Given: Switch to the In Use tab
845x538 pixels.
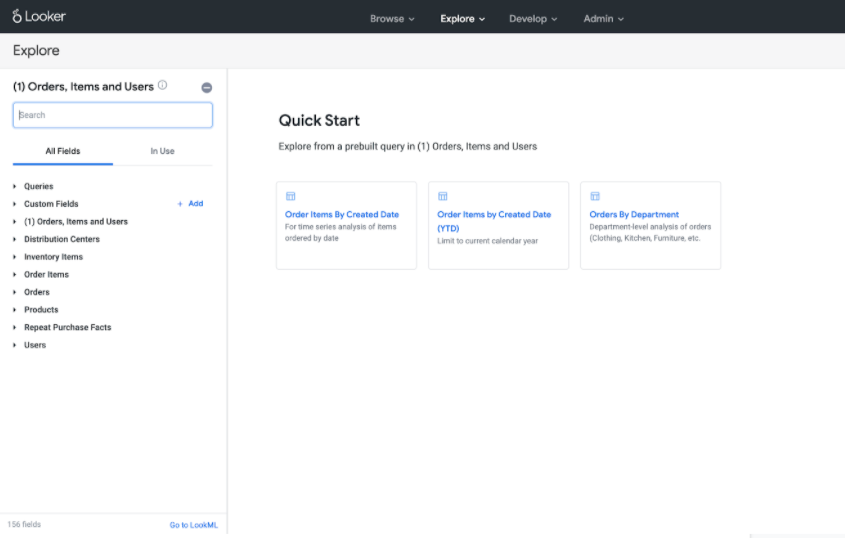Looking at the screenshot, I should pos(162,151).
